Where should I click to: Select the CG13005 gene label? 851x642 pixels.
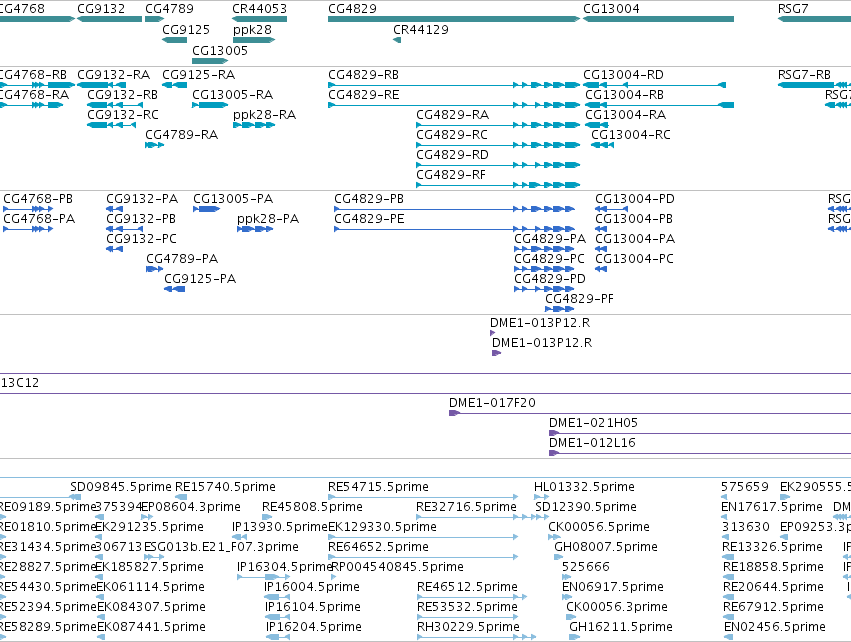click(x=220, y=50)
